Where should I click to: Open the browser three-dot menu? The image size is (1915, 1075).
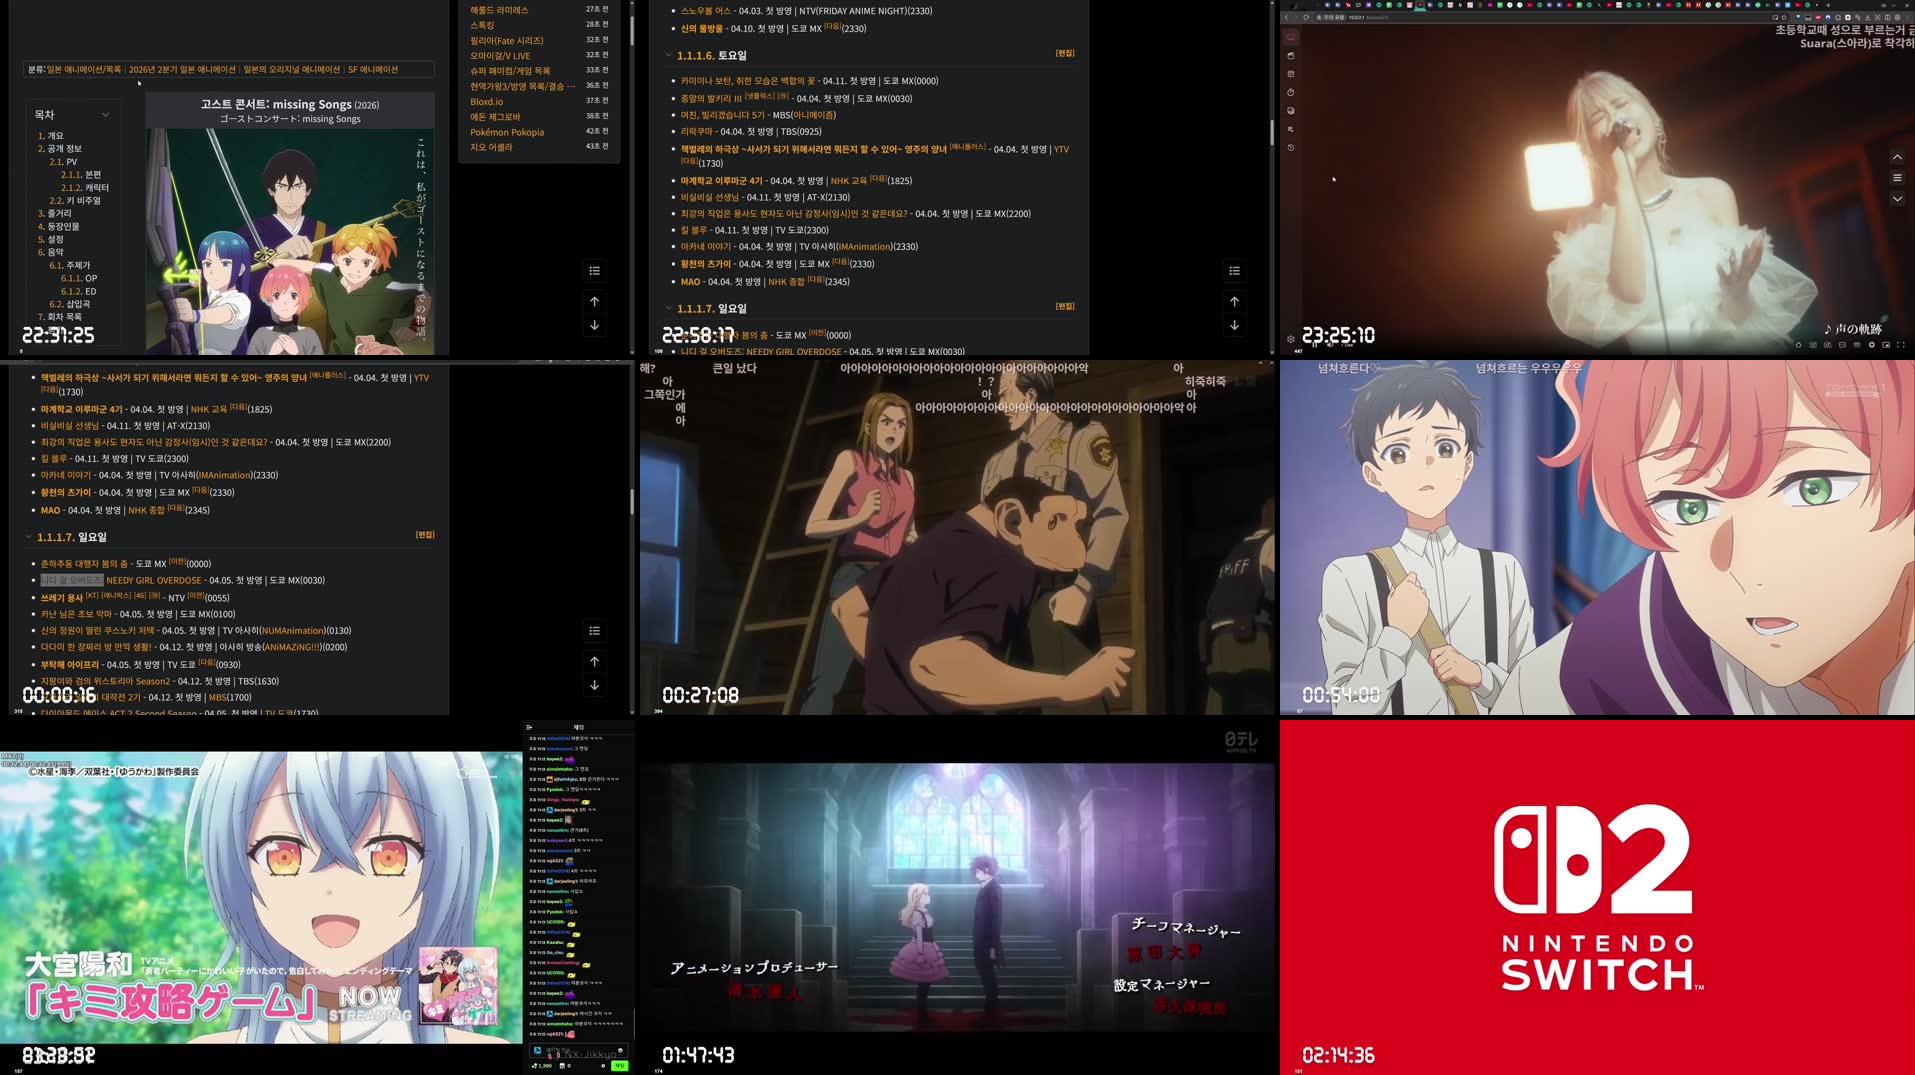coord(1907,17)
